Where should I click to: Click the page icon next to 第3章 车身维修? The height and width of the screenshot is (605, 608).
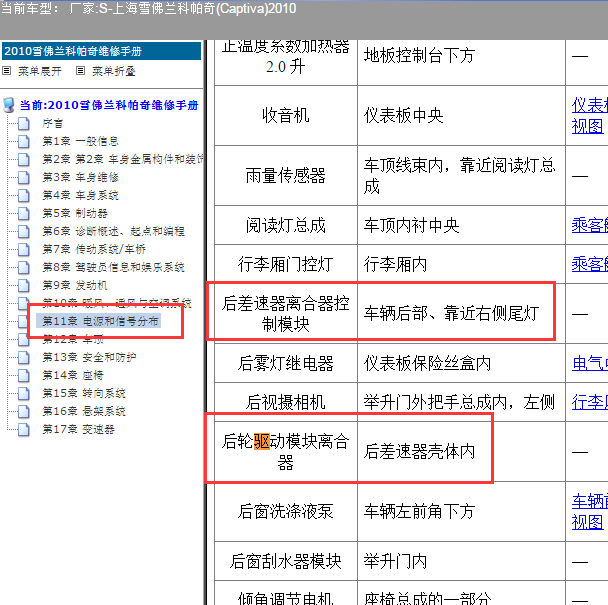pyautogui.click(x=24, y=178)
